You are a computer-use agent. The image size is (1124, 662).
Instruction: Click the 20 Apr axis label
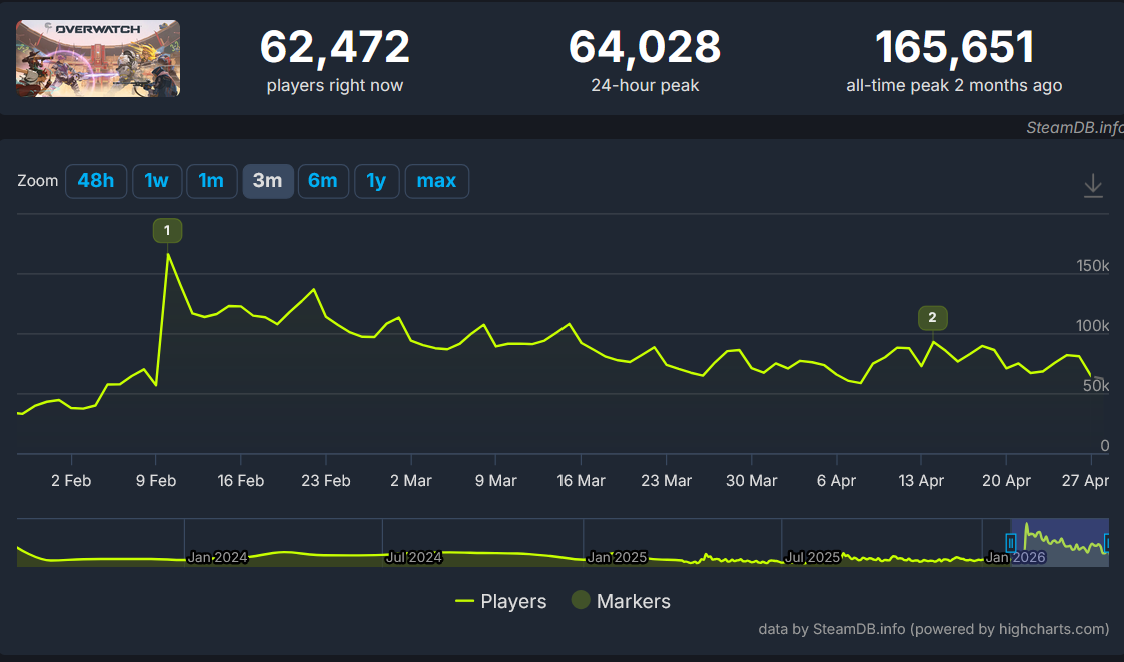tap(1006, 481)
